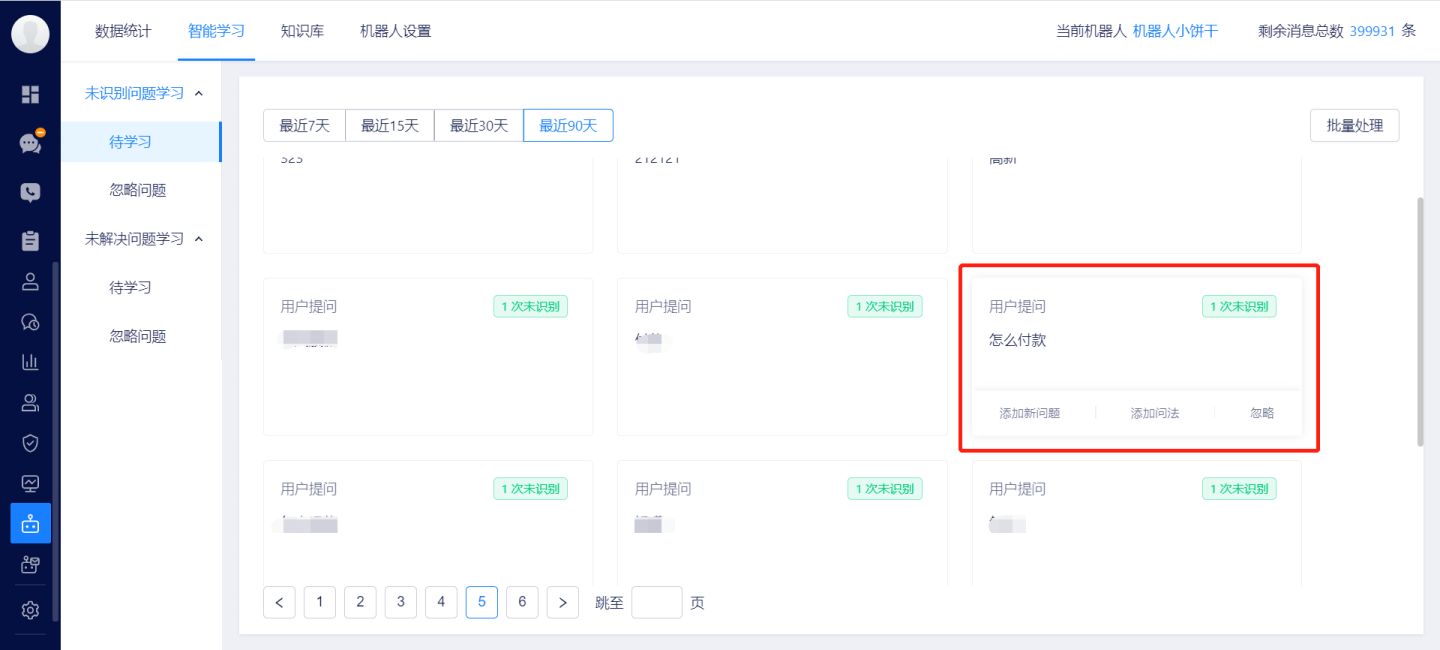Select current page 5 in pagination
Image resolution: width=1440 pixels, height=650 pixels.
[x=482, y=602]
